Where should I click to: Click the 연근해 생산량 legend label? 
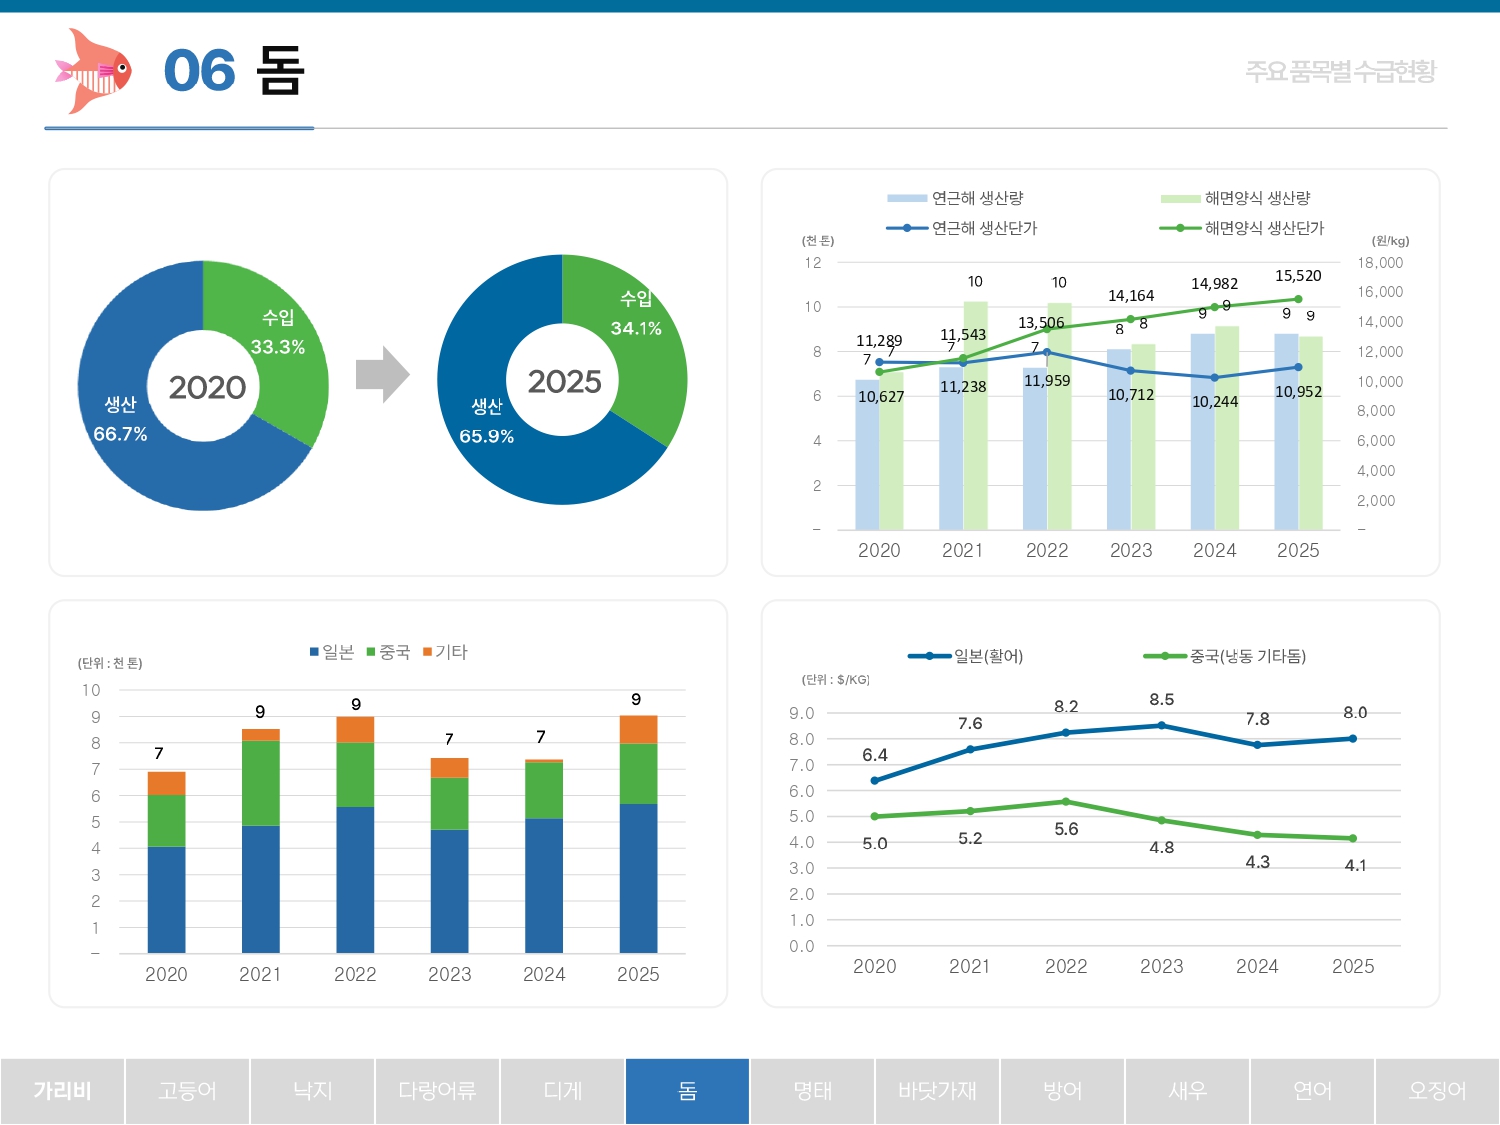point(977,198)
